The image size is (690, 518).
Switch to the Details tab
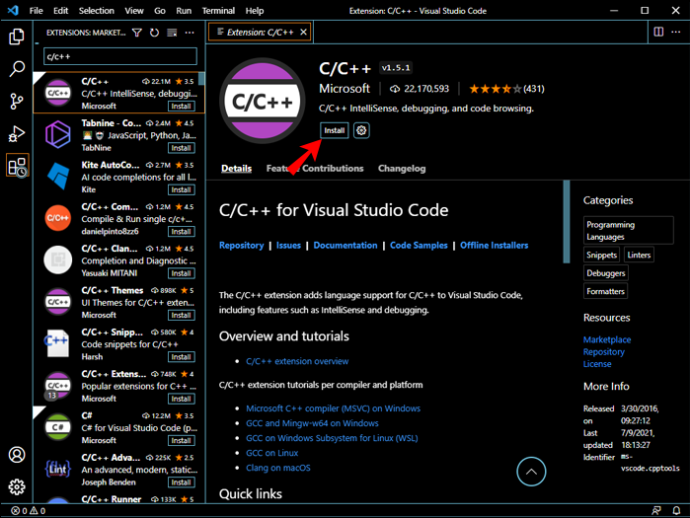point(236,168)
